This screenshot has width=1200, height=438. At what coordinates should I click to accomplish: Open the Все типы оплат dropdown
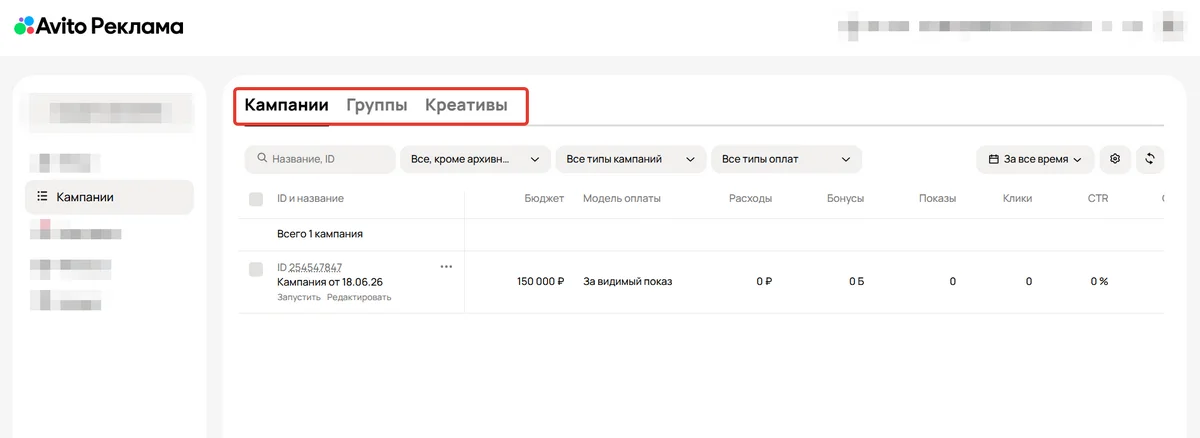[786, 159]
